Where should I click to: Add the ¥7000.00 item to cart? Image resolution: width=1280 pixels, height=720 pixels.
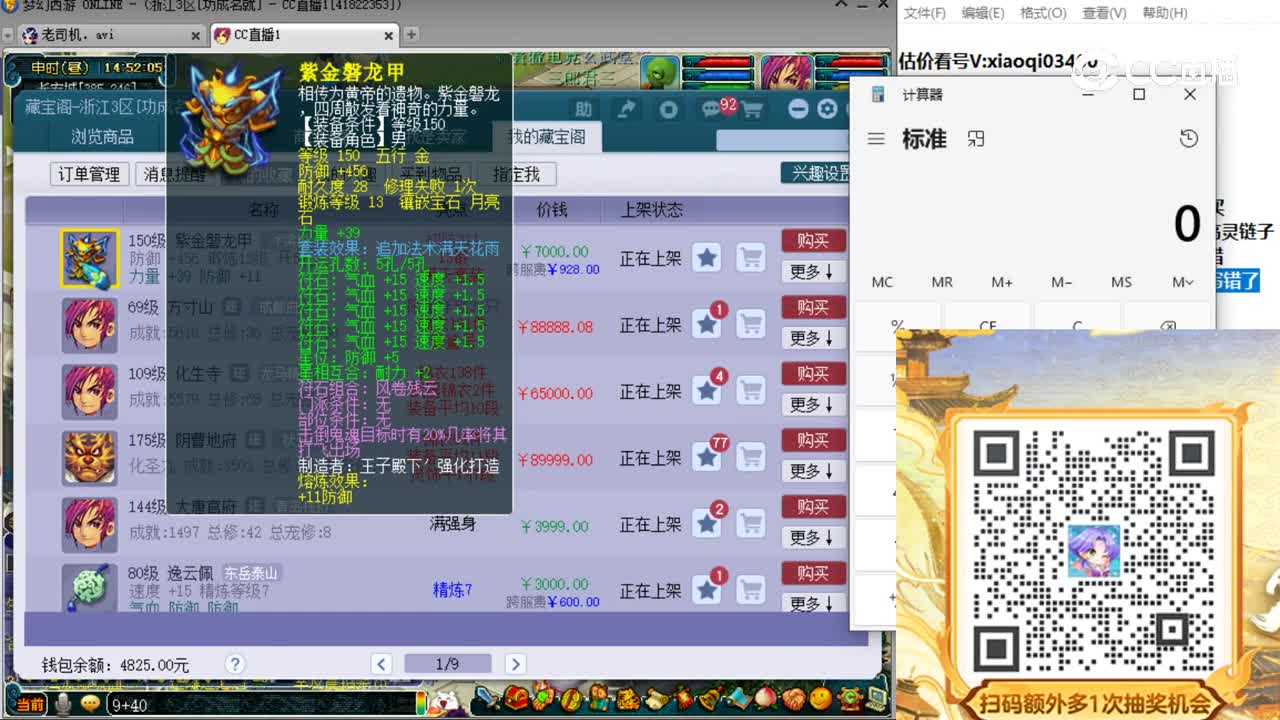pyautogui.click(x=751, y=258)
